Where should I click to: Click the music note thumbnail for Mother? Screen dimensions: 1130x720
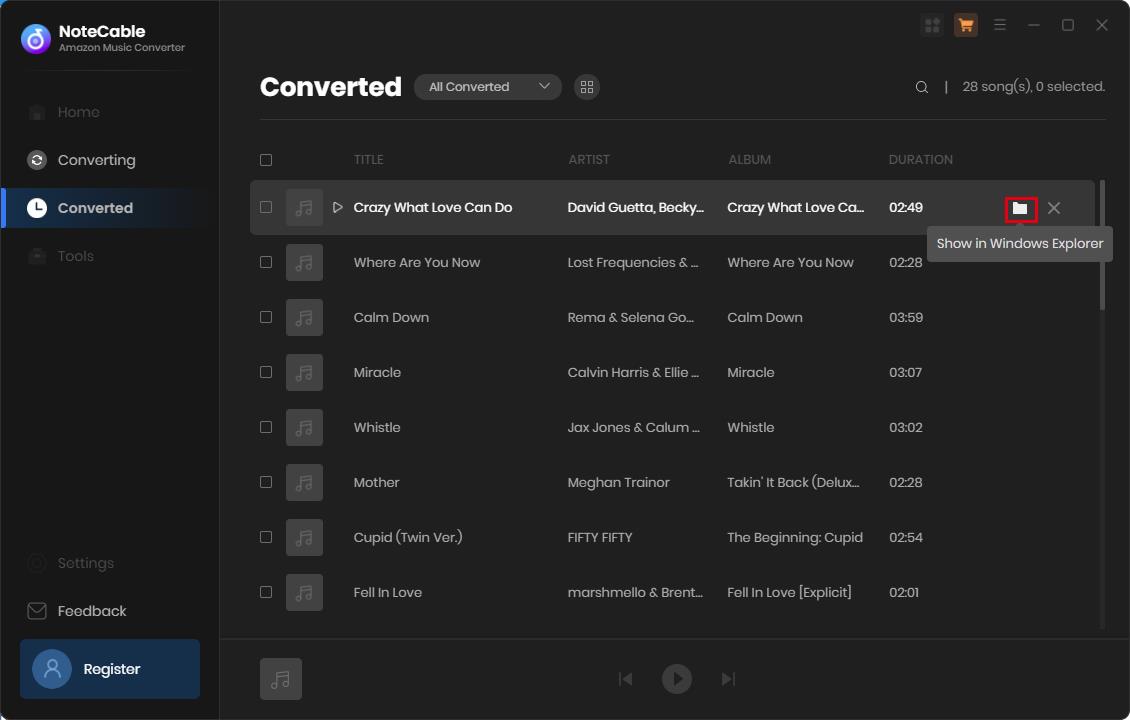tap(304, 482)
